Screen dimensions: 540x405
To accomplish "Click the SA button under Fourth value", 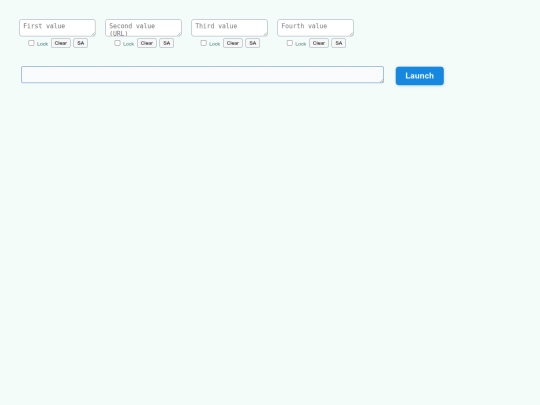I will point(339,43).
